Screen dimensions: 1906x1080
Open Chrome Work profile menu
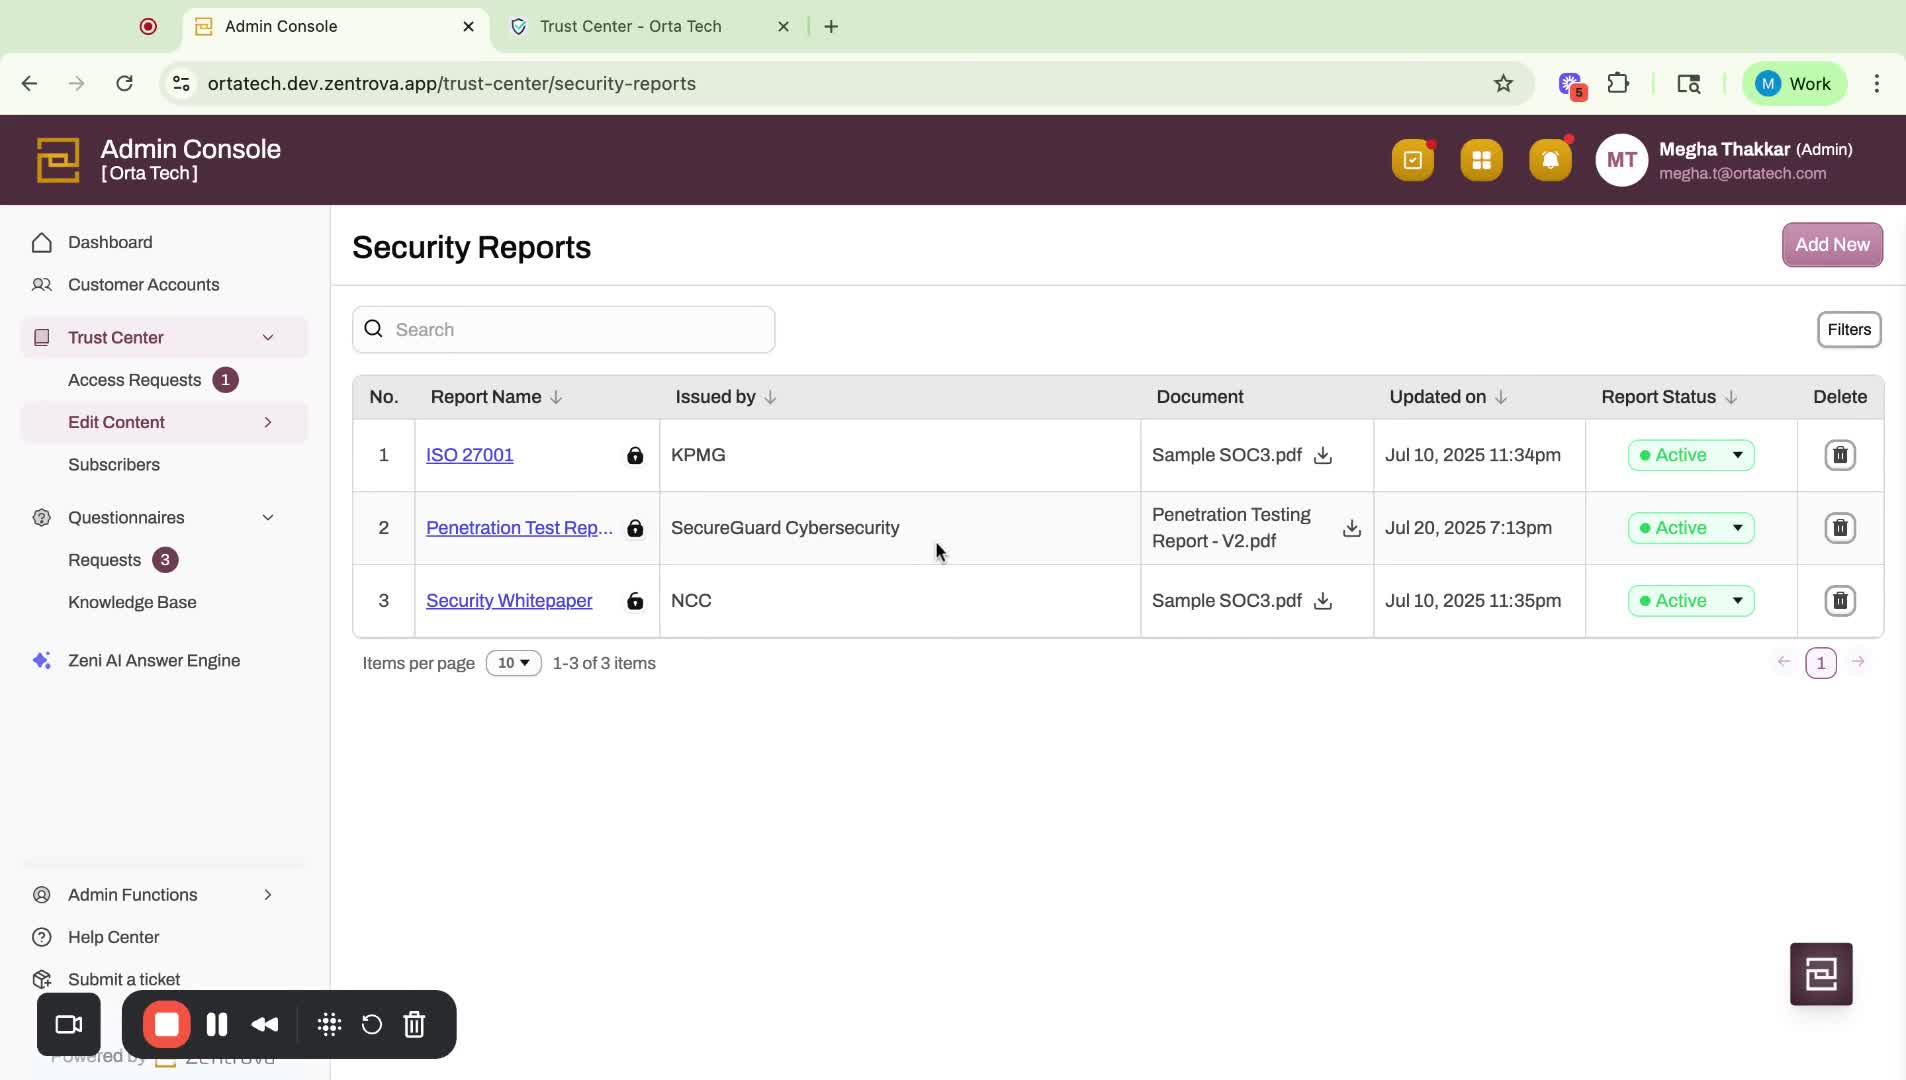click(1794, 84)
